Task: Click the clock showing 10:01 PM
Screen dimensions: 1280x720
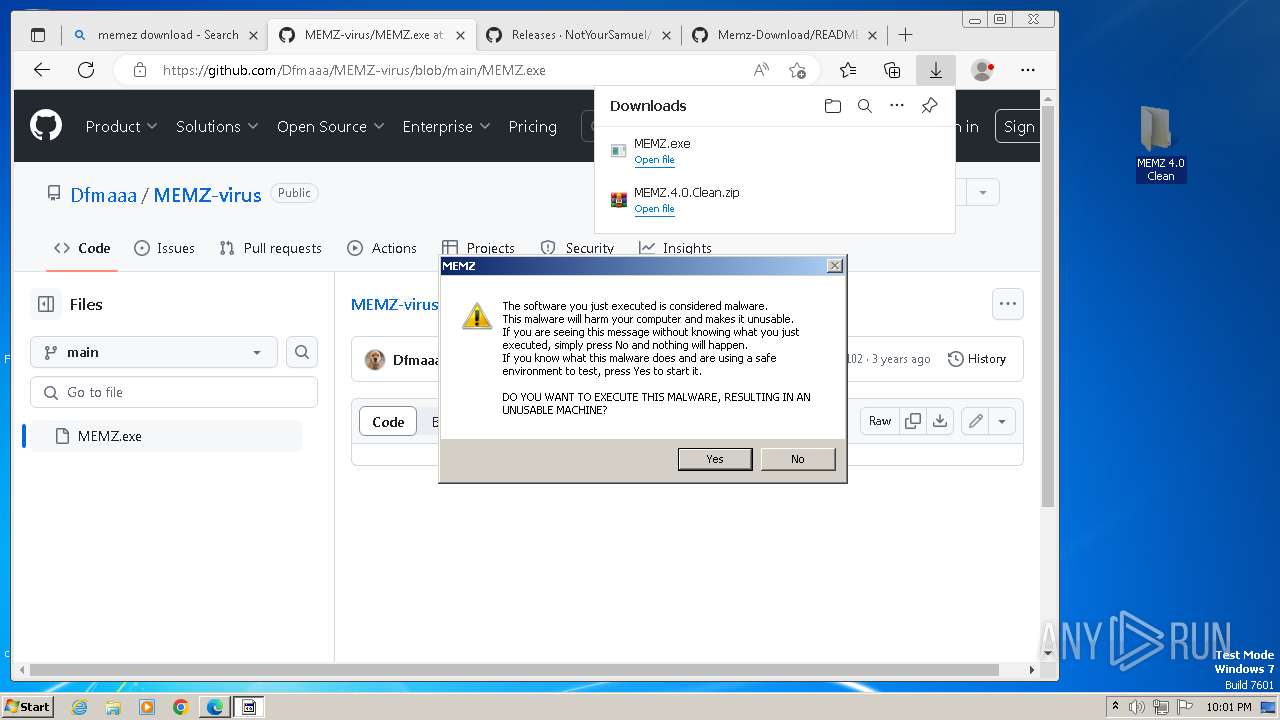Action: (1228, 707)
